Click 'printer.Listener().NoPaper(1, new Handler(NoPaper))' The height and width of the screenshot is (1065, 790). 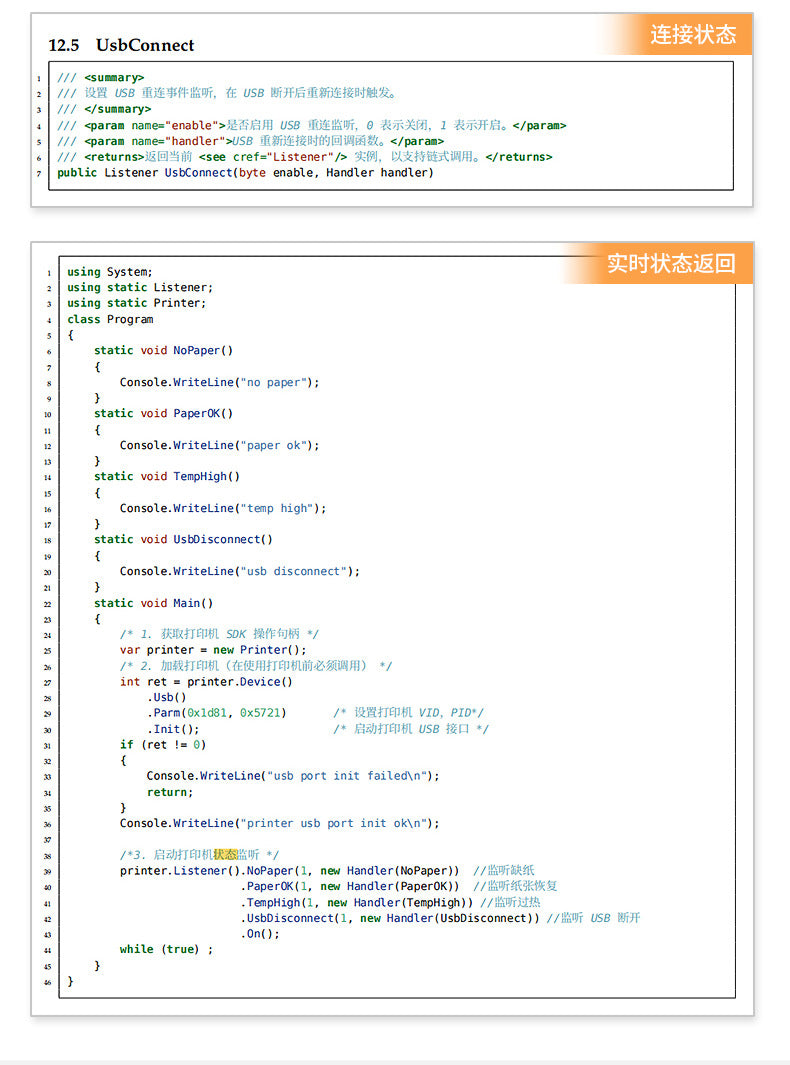289,871
